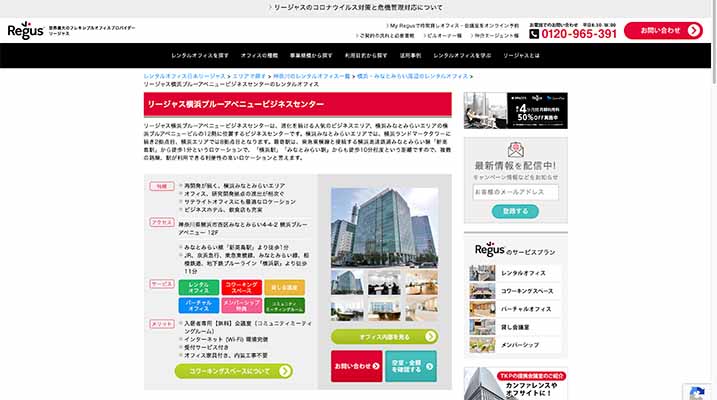Select the bottom-right corridor thumbnail
The width and height of the screenshot is (717, 400).
pyautogui.click(x=422, y=309)
